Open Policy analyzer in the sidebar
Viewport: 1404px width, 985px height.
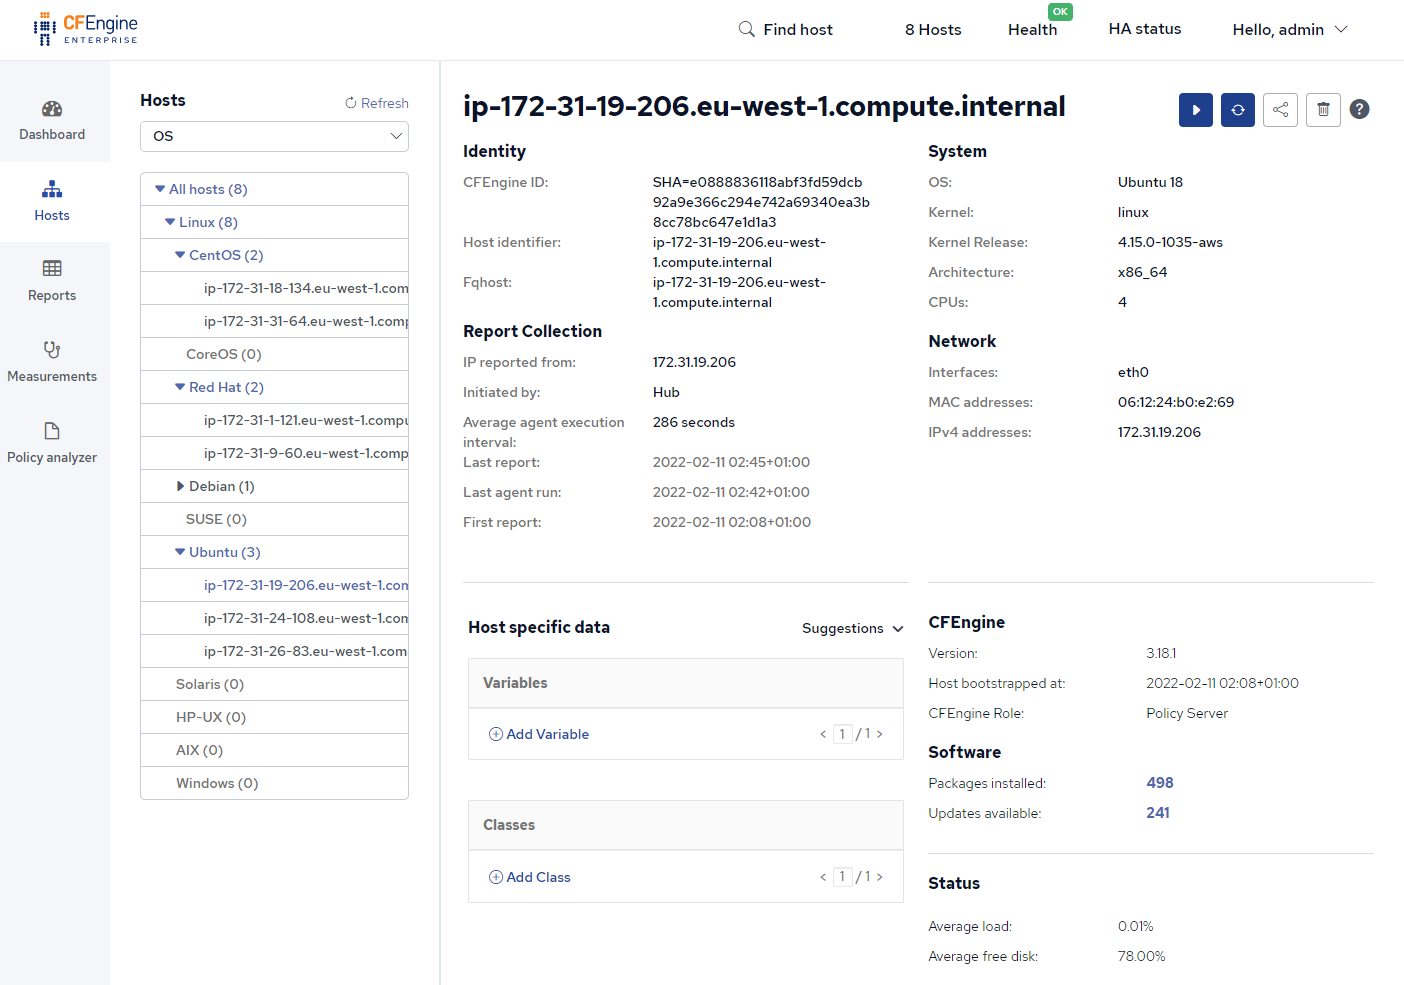click(x=52, y=443)
